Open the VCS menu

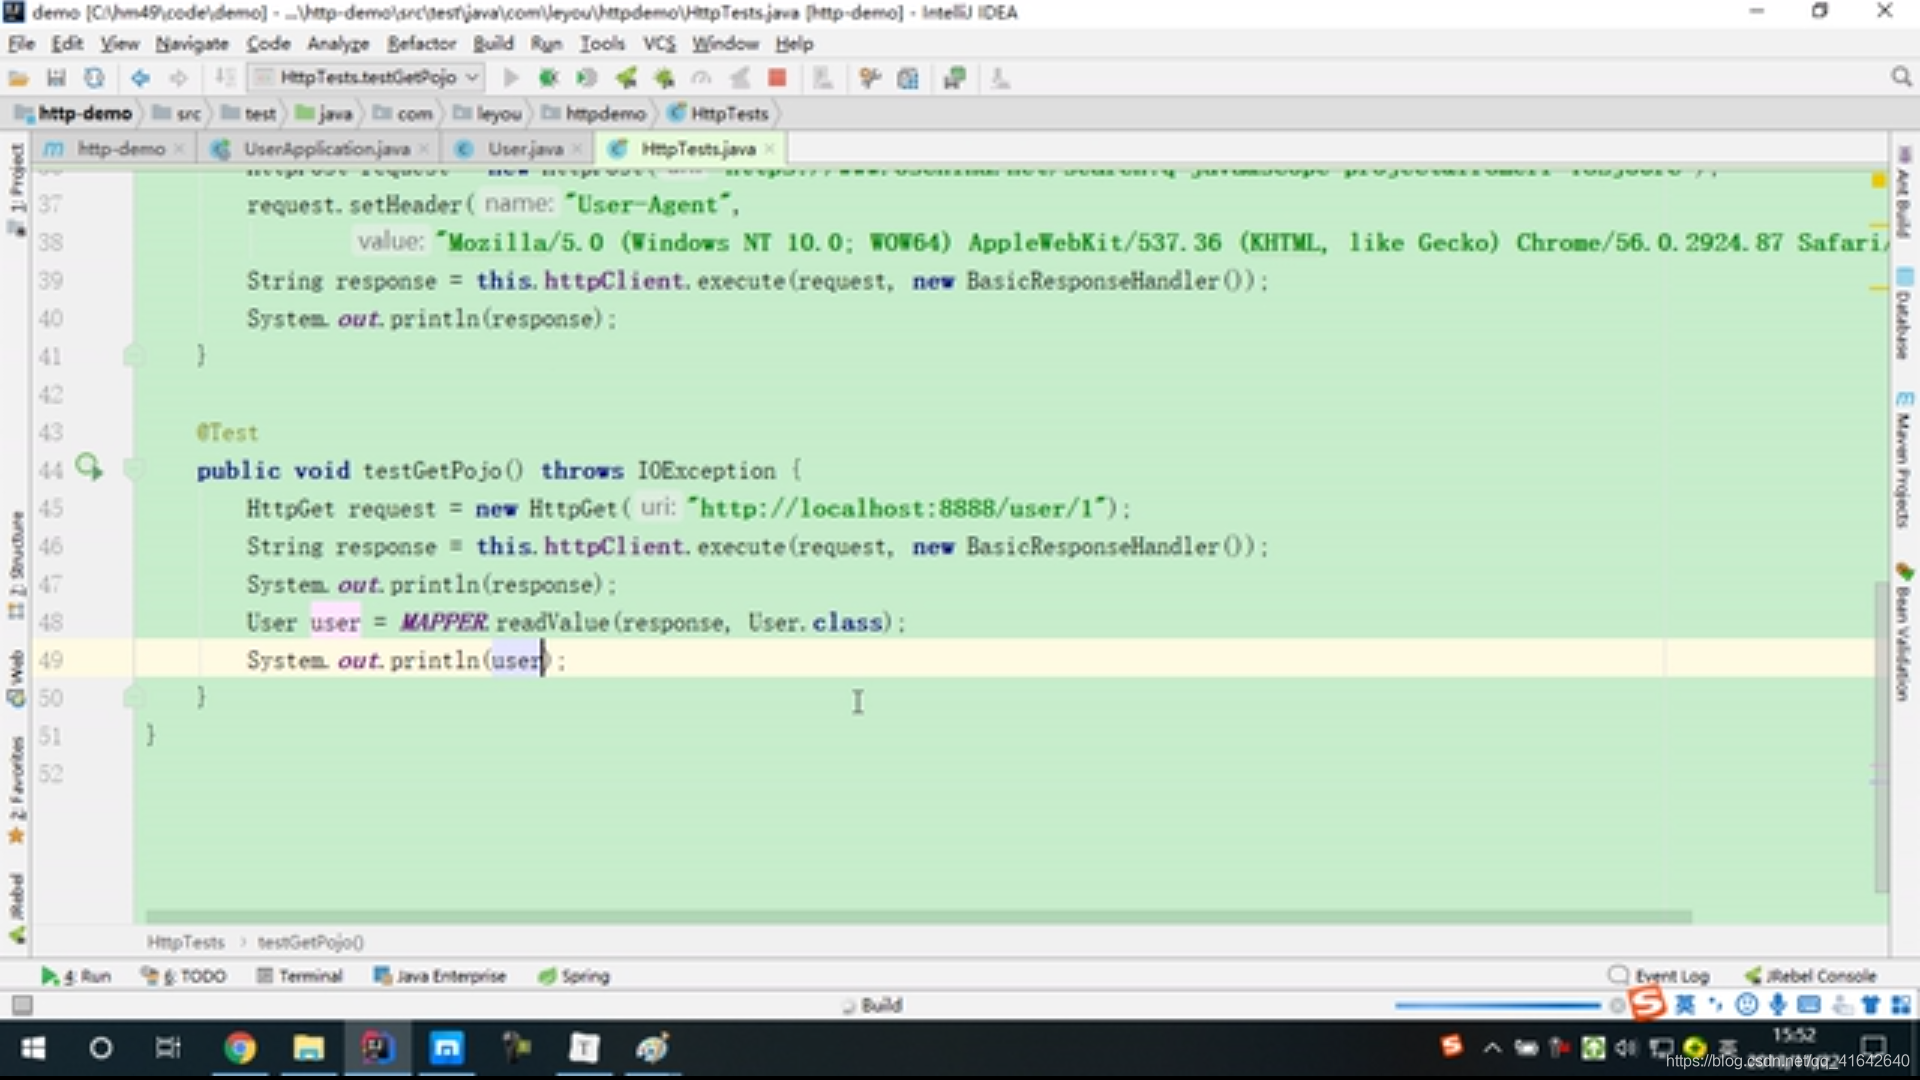click(659, 44)
